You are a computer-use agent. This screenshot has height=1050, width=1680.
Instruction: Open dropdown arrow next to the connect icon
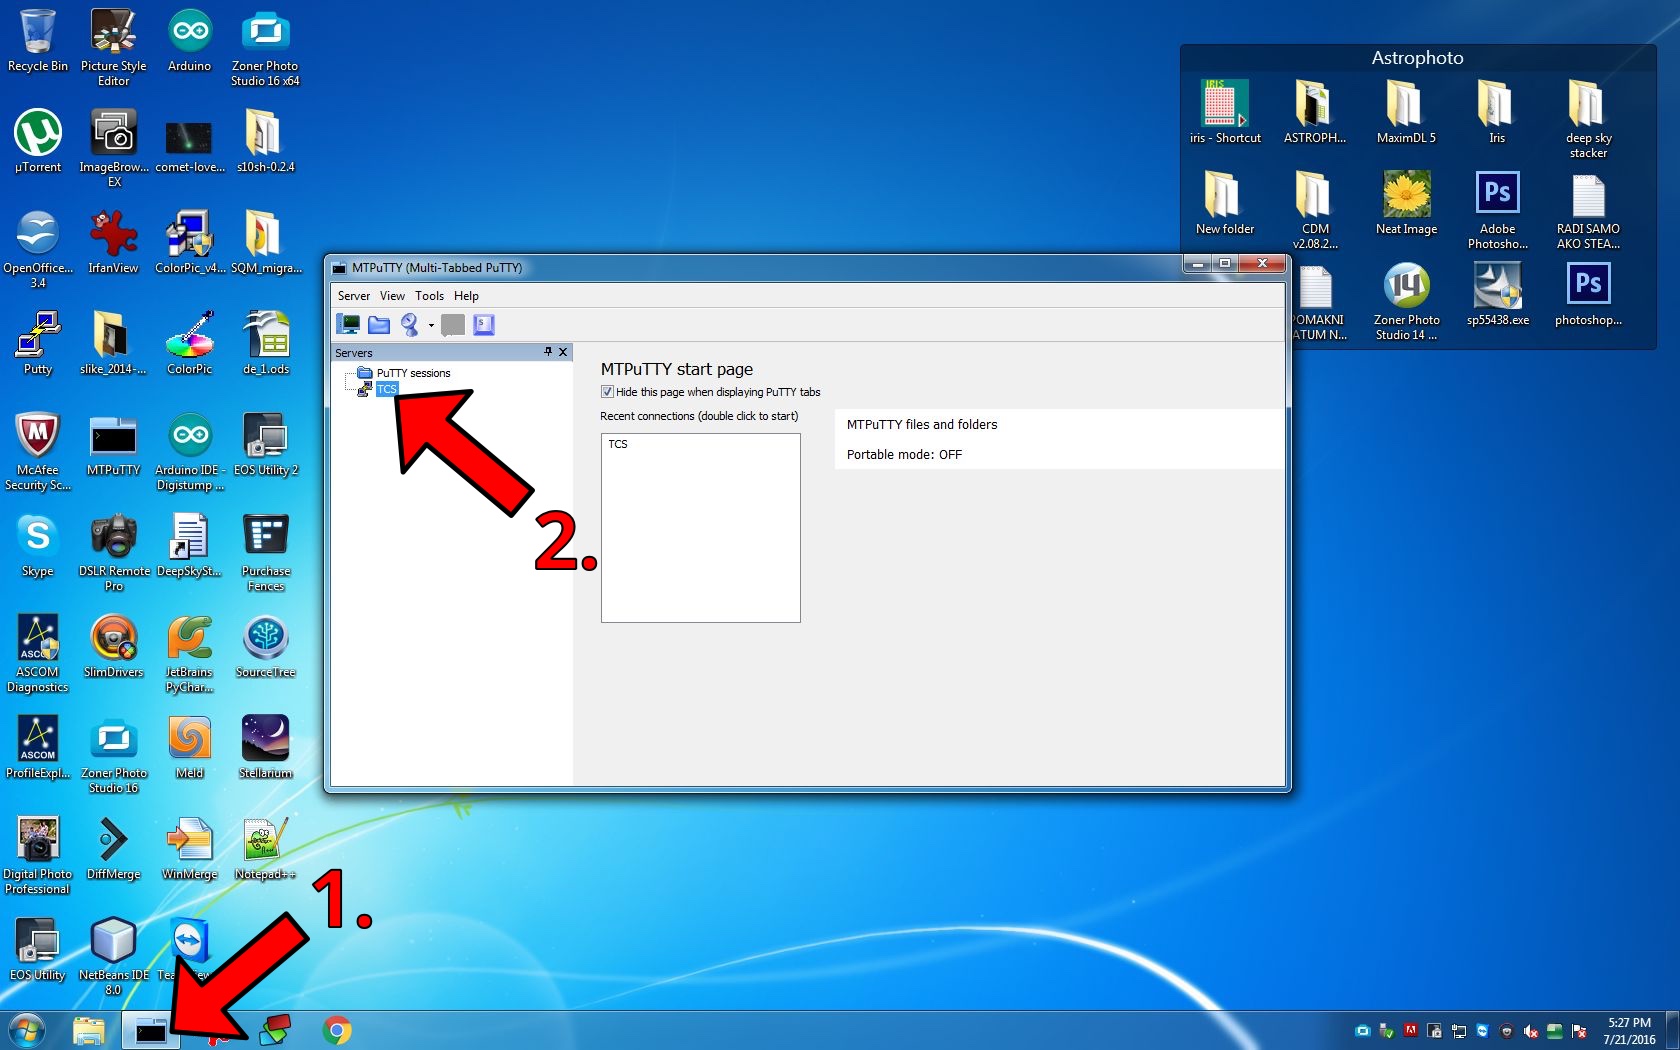(x=431, y=325)
